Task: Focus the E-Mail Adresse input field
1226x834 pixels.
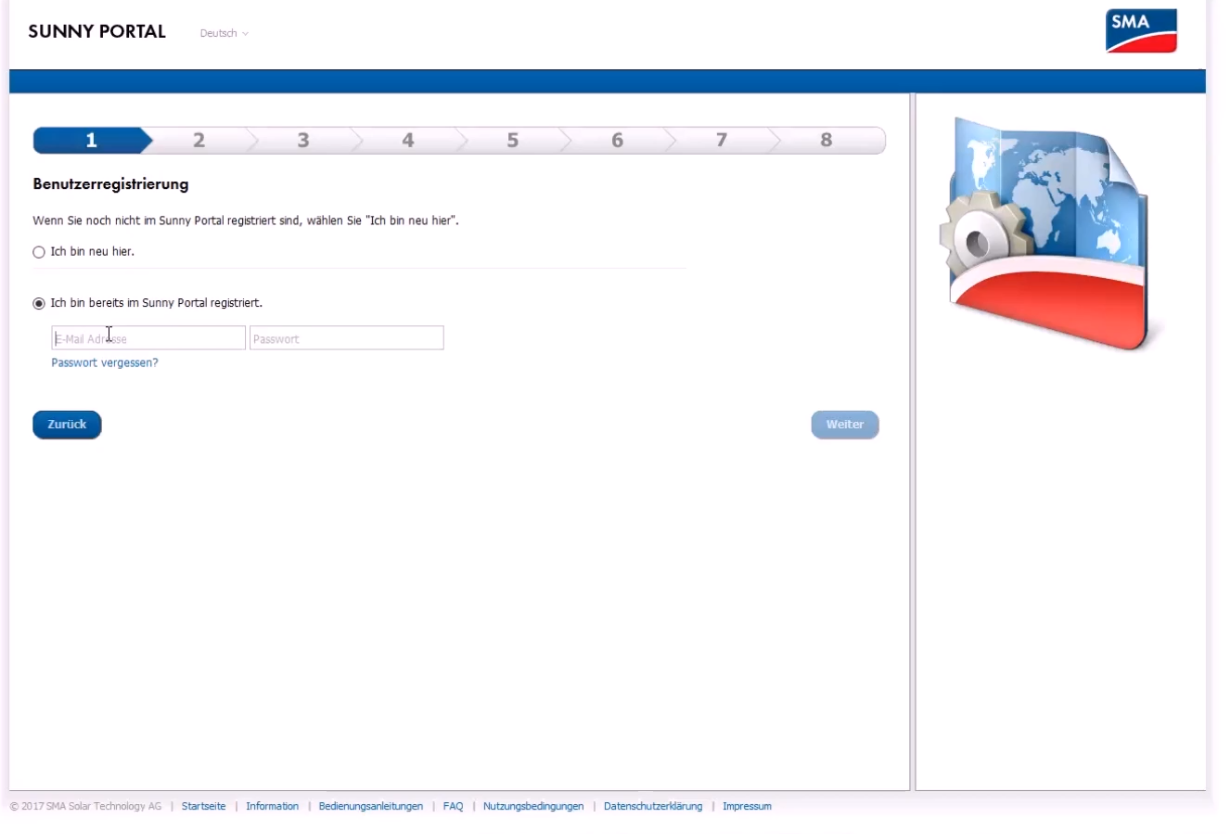Action: (148, 338)
